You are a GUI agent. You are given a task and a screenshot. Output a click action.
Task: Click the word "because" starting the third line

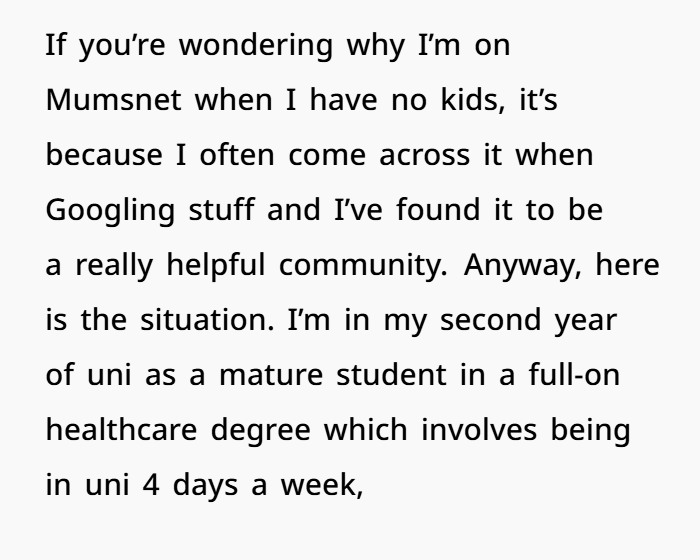104,155
